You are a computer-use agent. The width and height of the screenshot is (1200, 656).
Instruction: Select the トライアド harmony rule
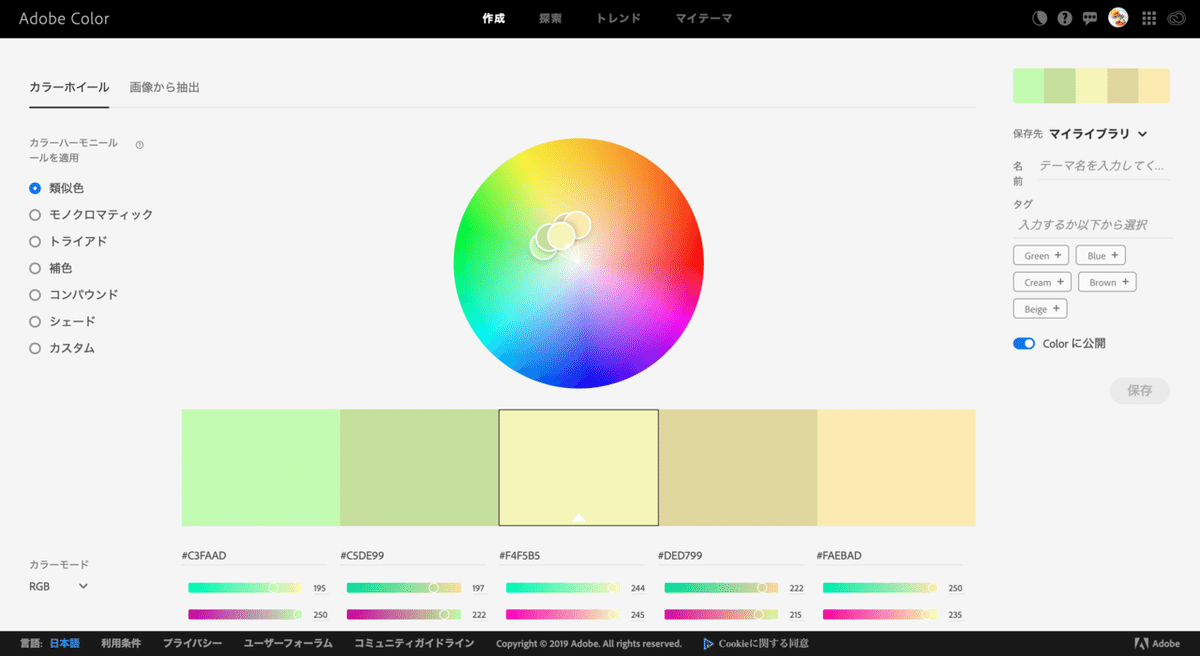tap(68, 242)
